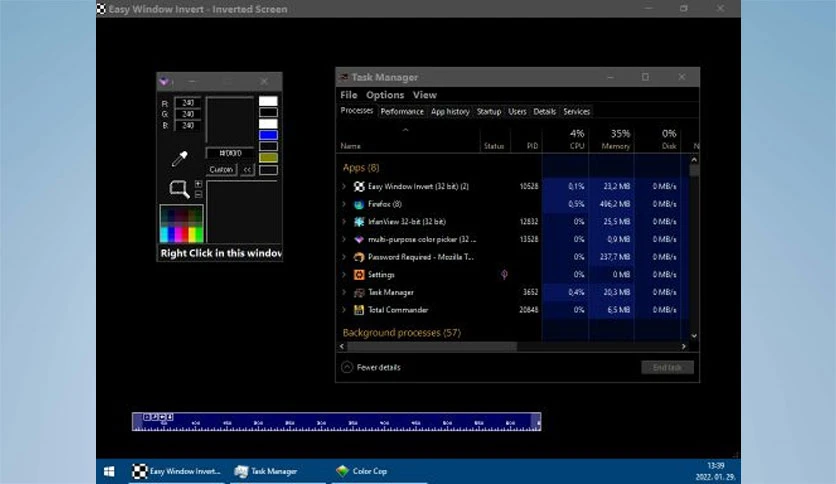Open the Options menu in Task Manager

click(385, 95)
